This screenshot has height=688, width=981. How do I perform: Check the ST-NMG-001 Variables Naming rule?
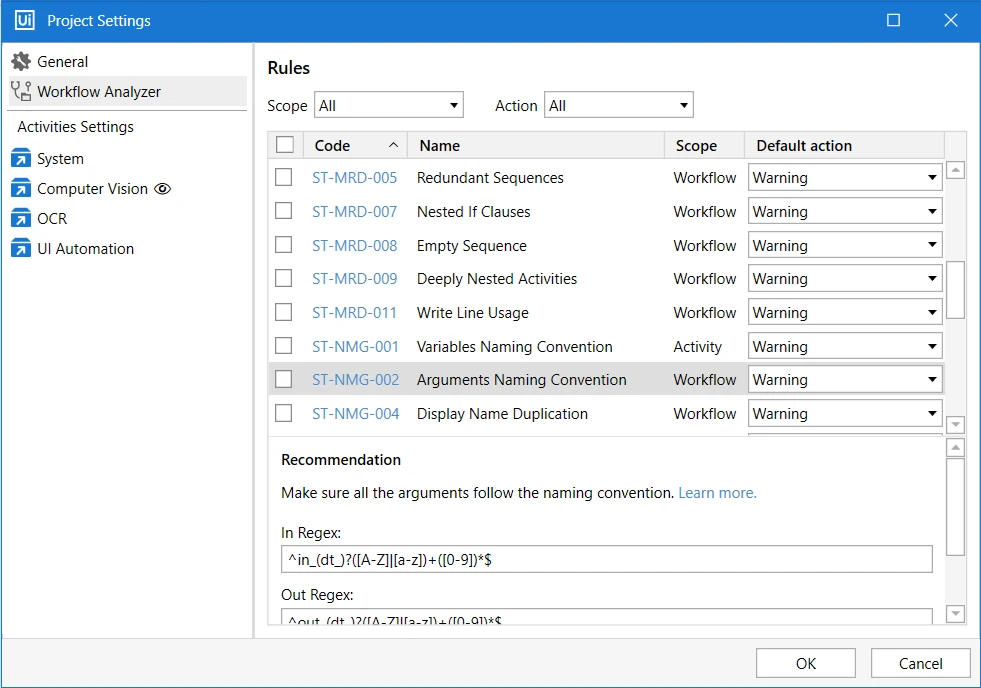coord(283,346)
